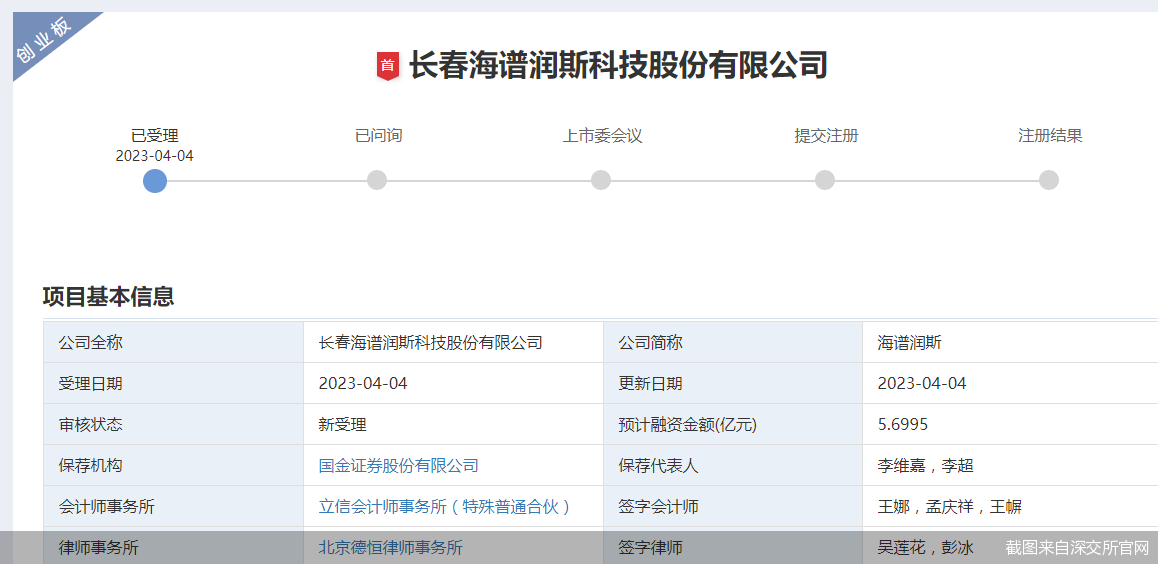The height and width of the screenshot is (564, 1158).
Task: Click the 上市委会议 progress step circle
Action: pyautogui.click(x=601, y=180)
